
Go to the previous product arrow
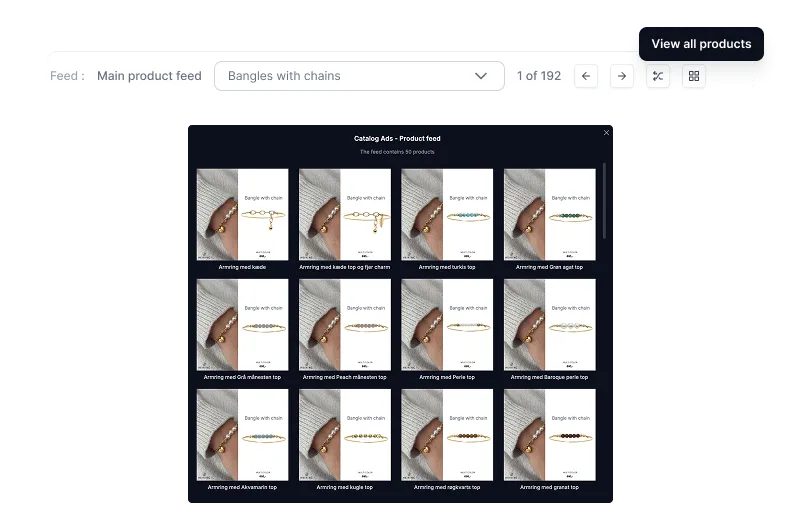point(586,76)
